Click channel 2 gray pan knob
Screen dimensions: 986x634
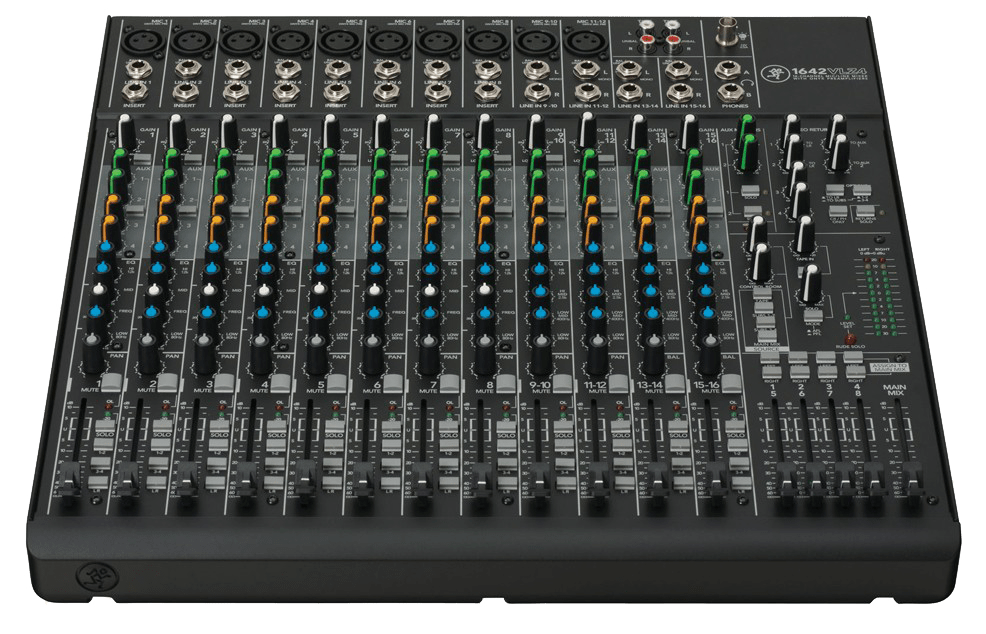pos(148,354)
